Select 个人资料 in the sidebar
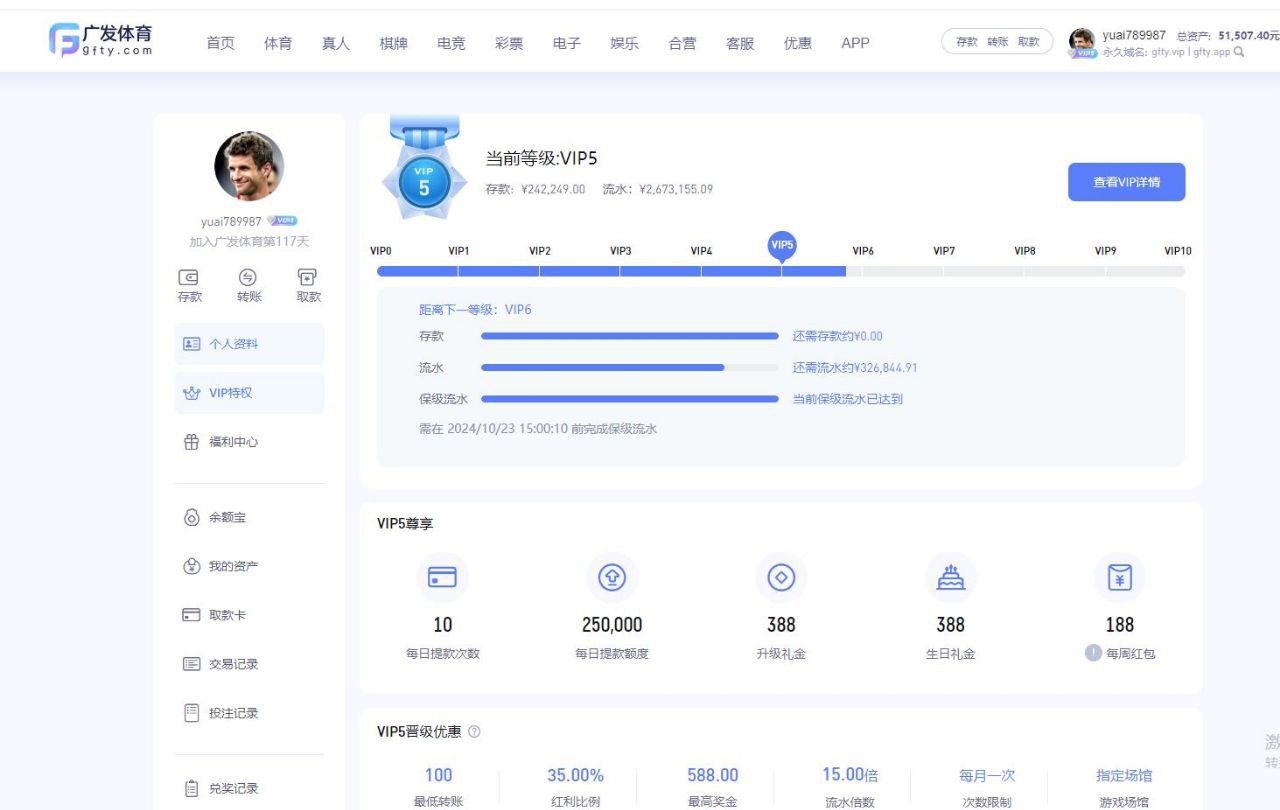The width and height of the screenshot is (1280, 810). coord(232,344)
